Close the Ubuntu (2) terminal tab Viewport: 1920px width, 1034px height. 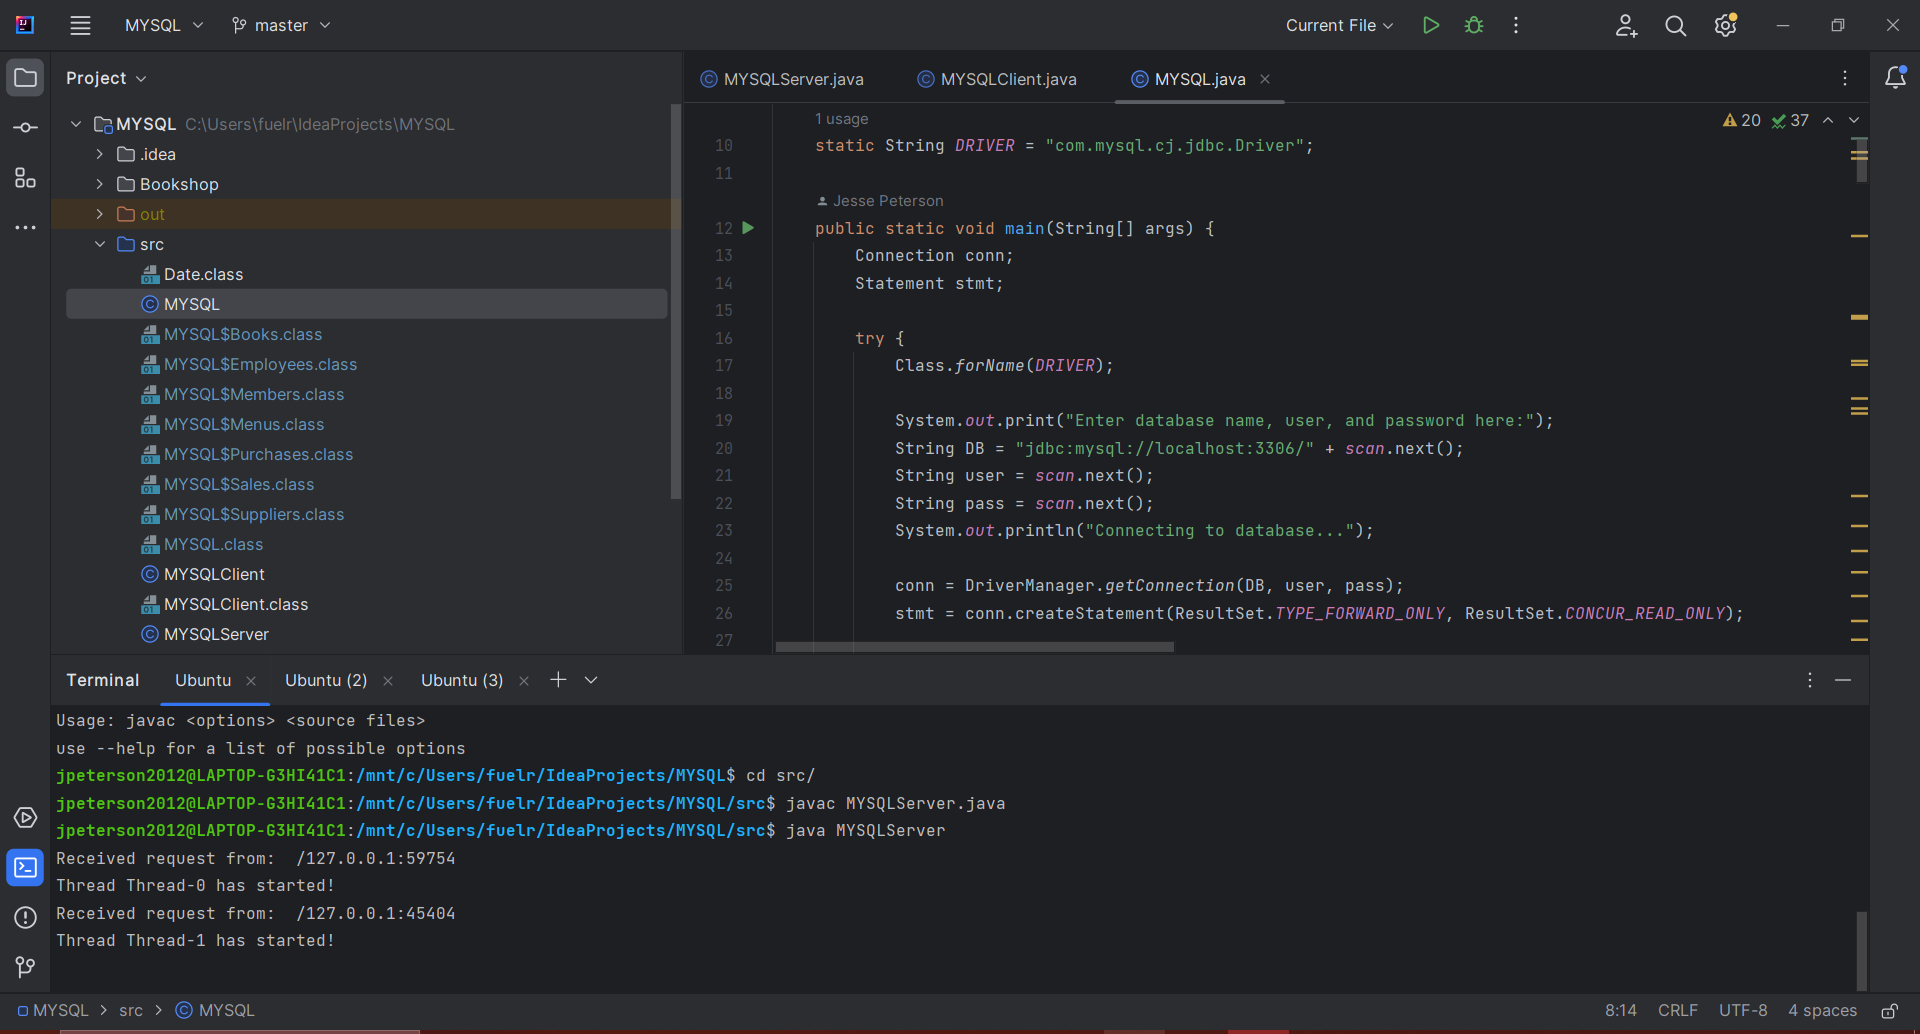tap(388, 681)
